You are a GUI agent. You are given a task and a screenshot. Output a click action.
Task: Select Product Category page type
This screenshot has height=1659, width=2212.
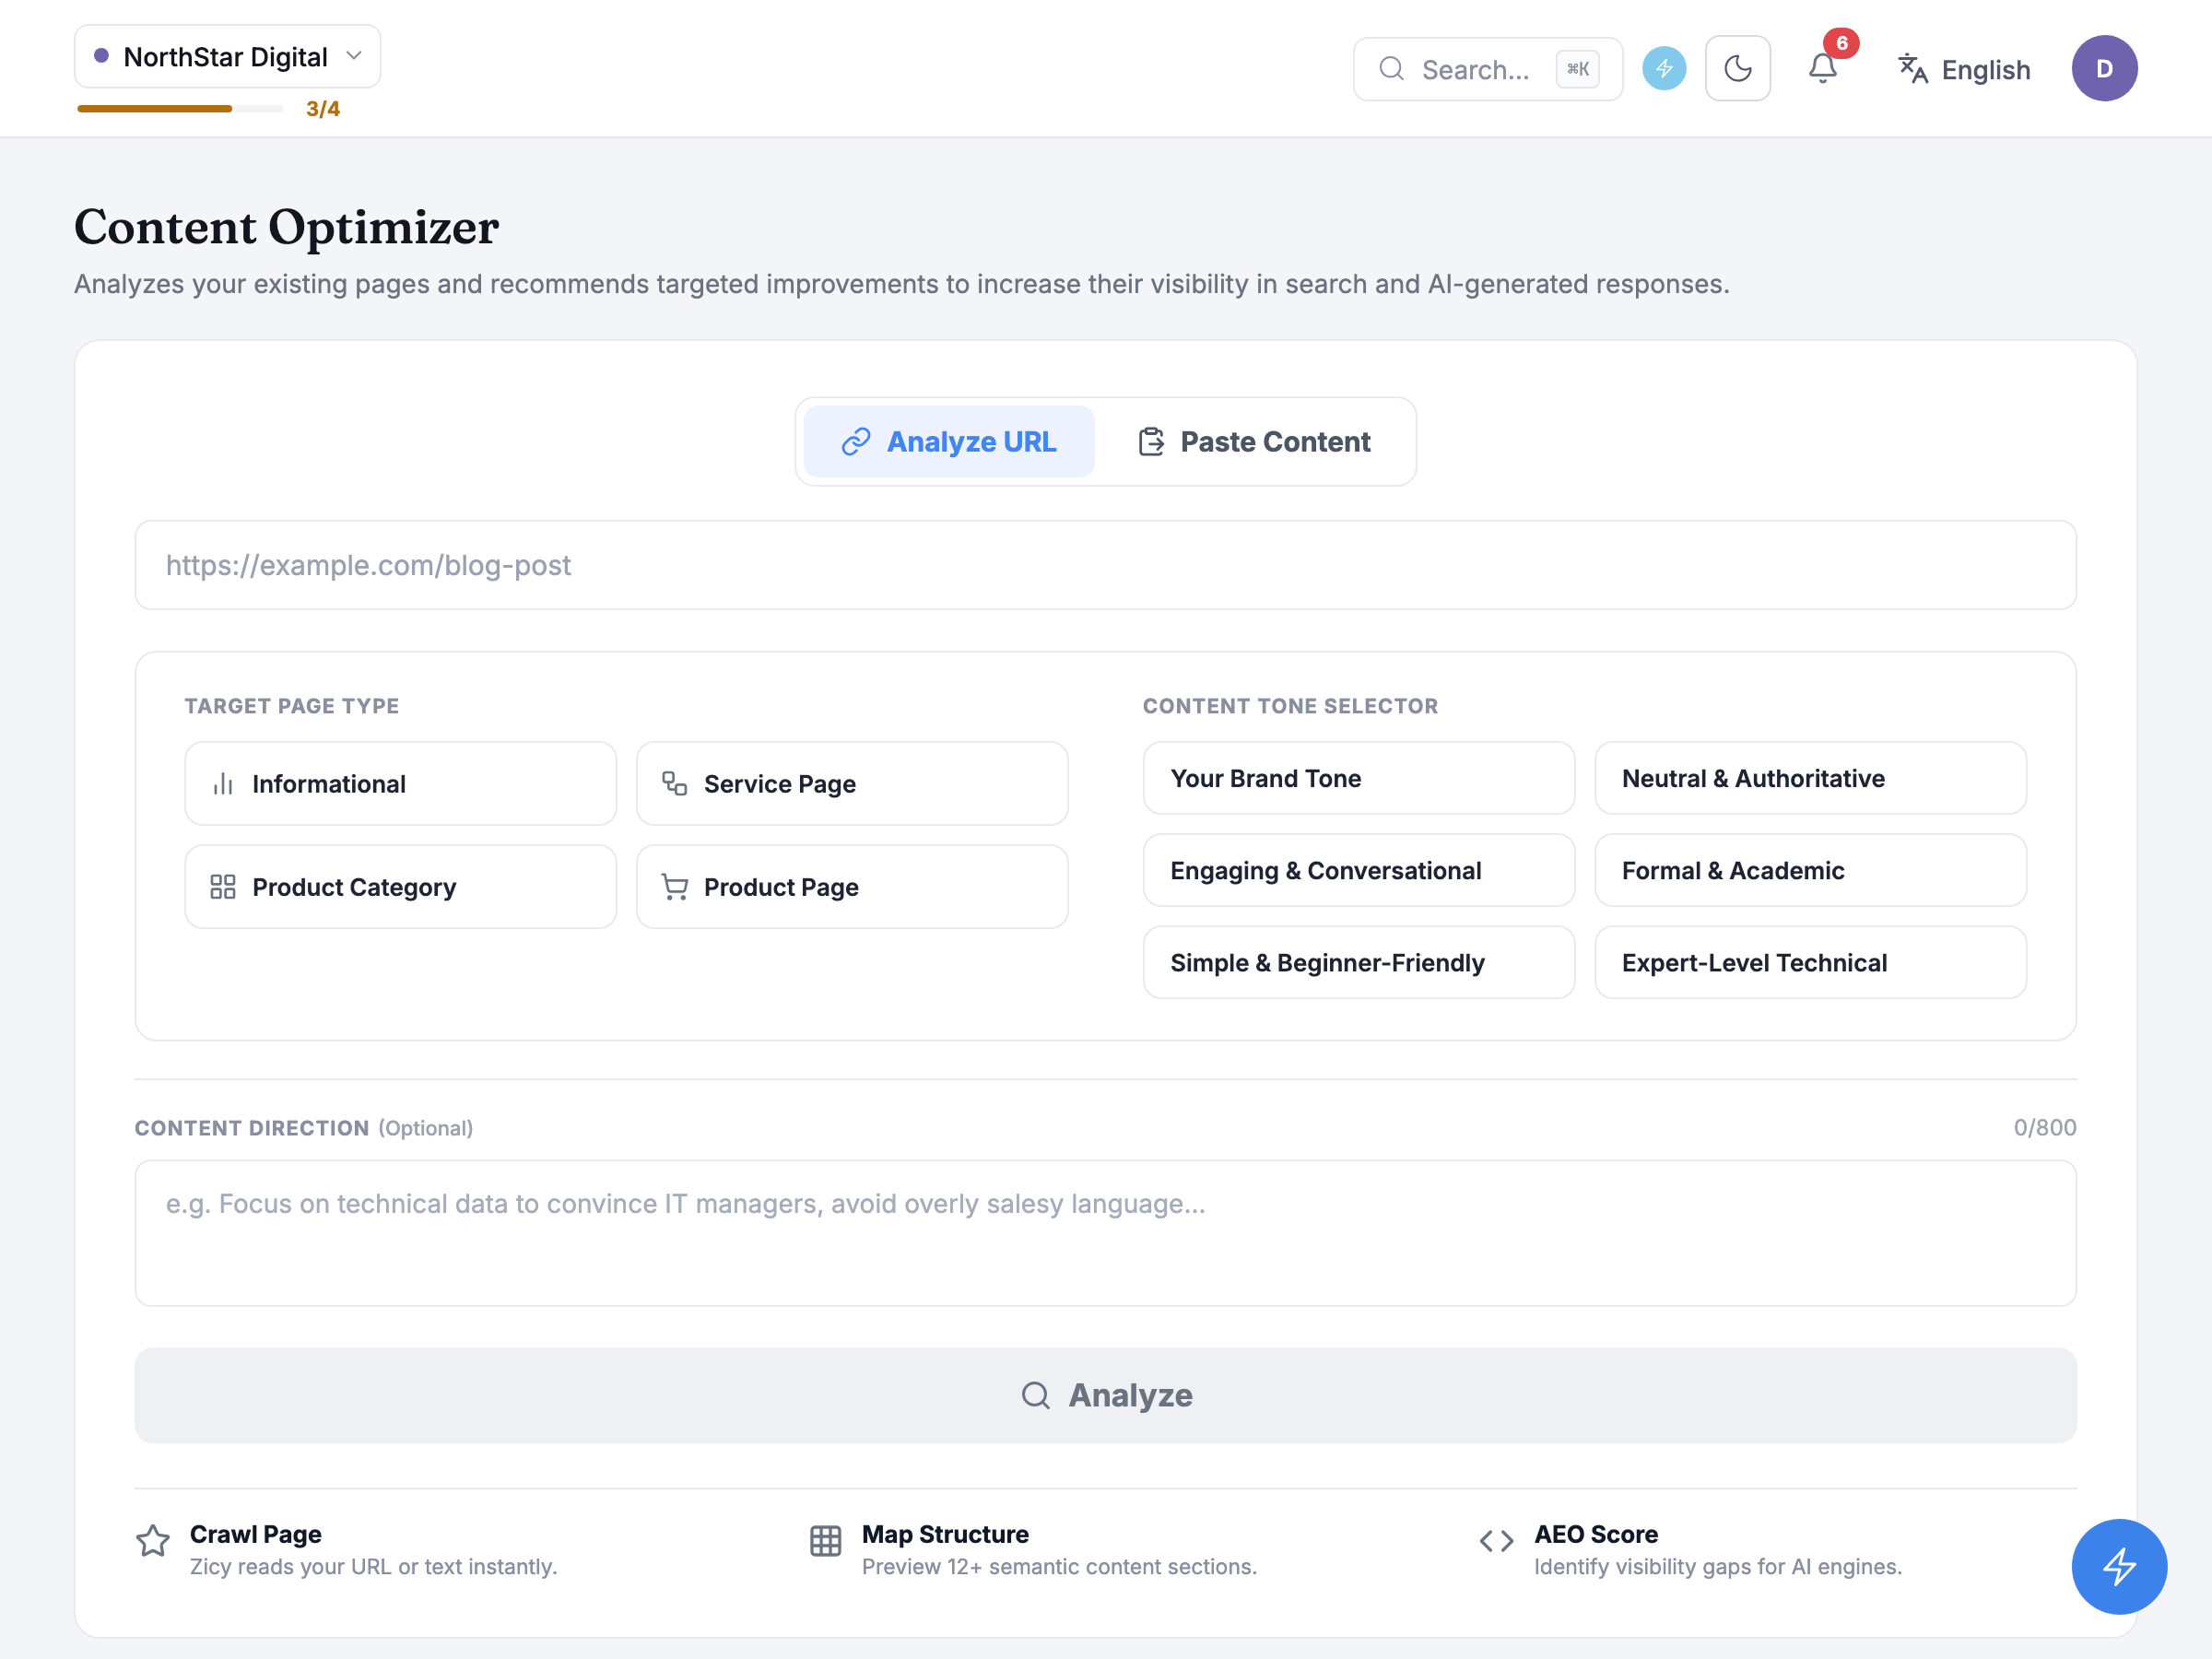[x=401, y=887]
